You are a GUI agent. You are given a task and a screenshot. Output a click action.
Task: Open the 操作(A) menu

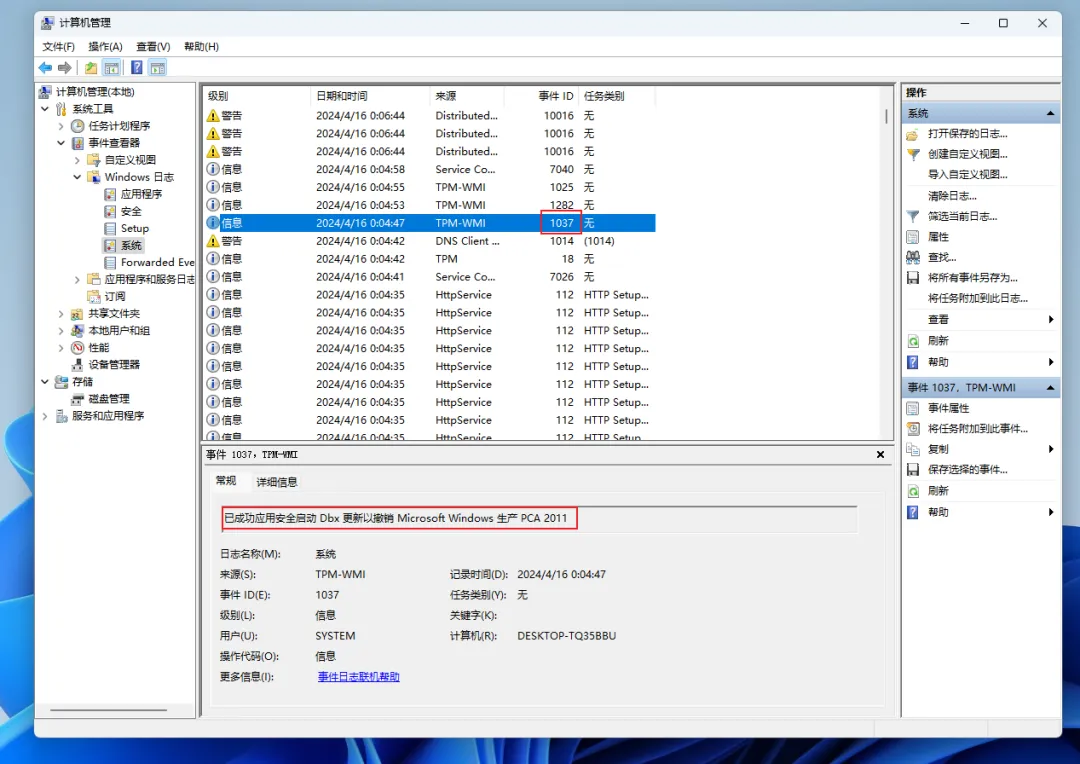point(105,46)
